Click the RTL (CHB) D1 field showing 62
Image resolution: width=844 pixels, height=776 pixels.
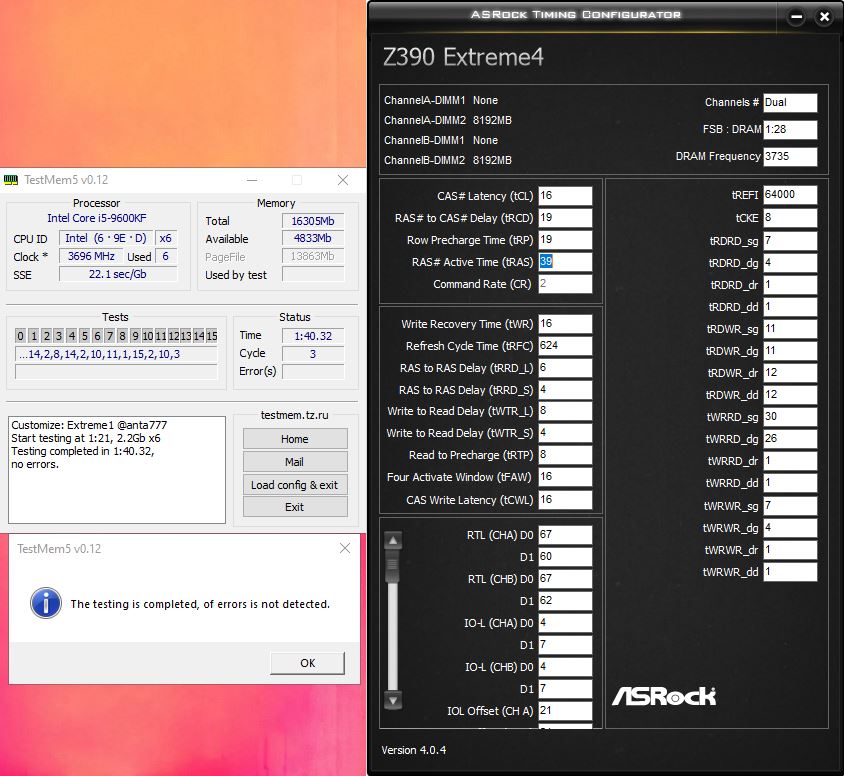(565, 601)
